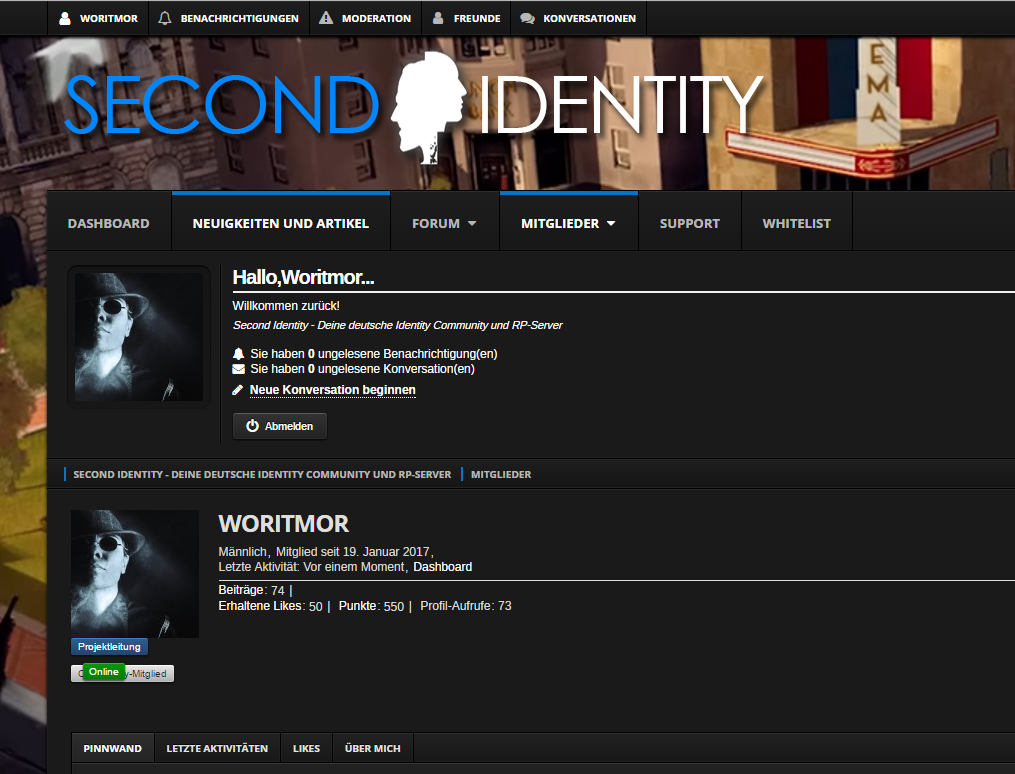
Task: Click the bell icon beside unread notifications
Action: coord(238,353)
